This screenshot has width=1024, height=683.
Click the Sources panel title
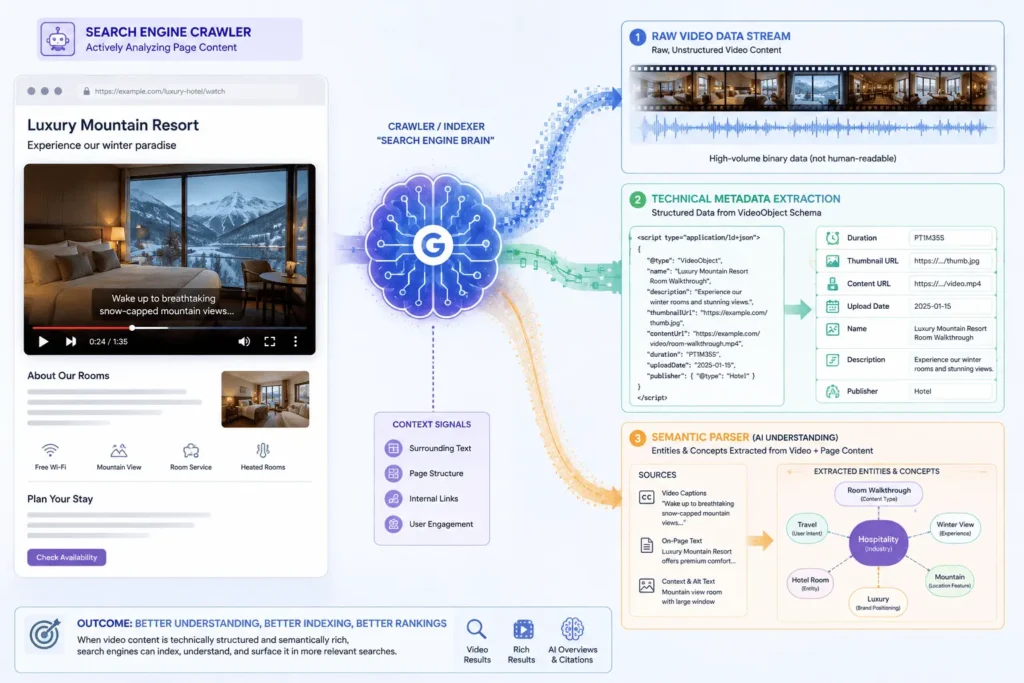(x=657, y=475)
